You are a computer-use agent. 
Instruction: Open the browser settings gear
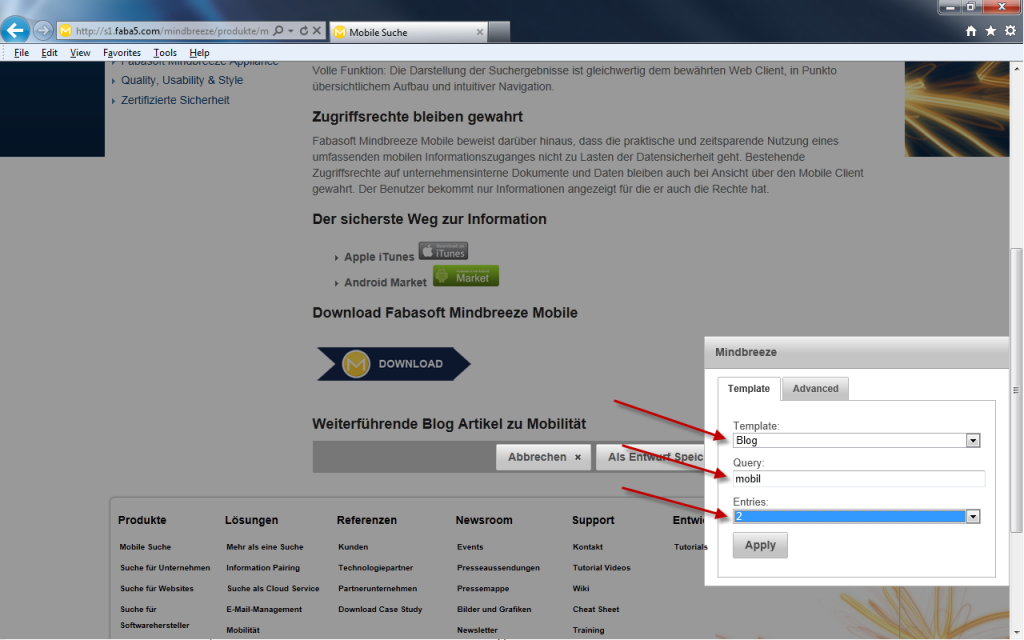click(x=1010, y=31)
